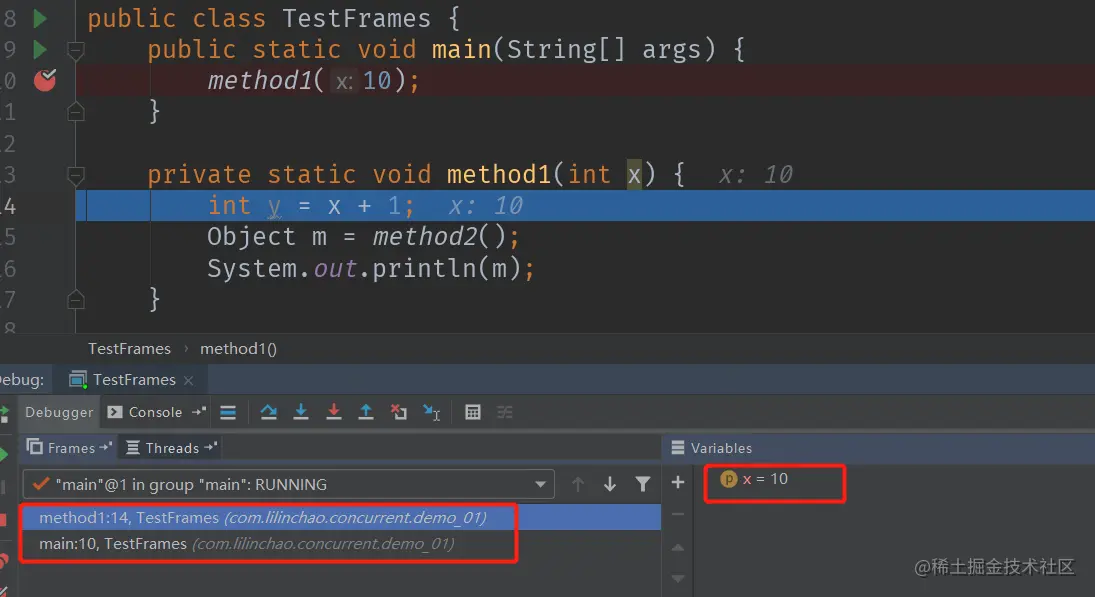
Task: Click the plus New Watch icon
Action: pyautogui.click(x=677, y=482)
